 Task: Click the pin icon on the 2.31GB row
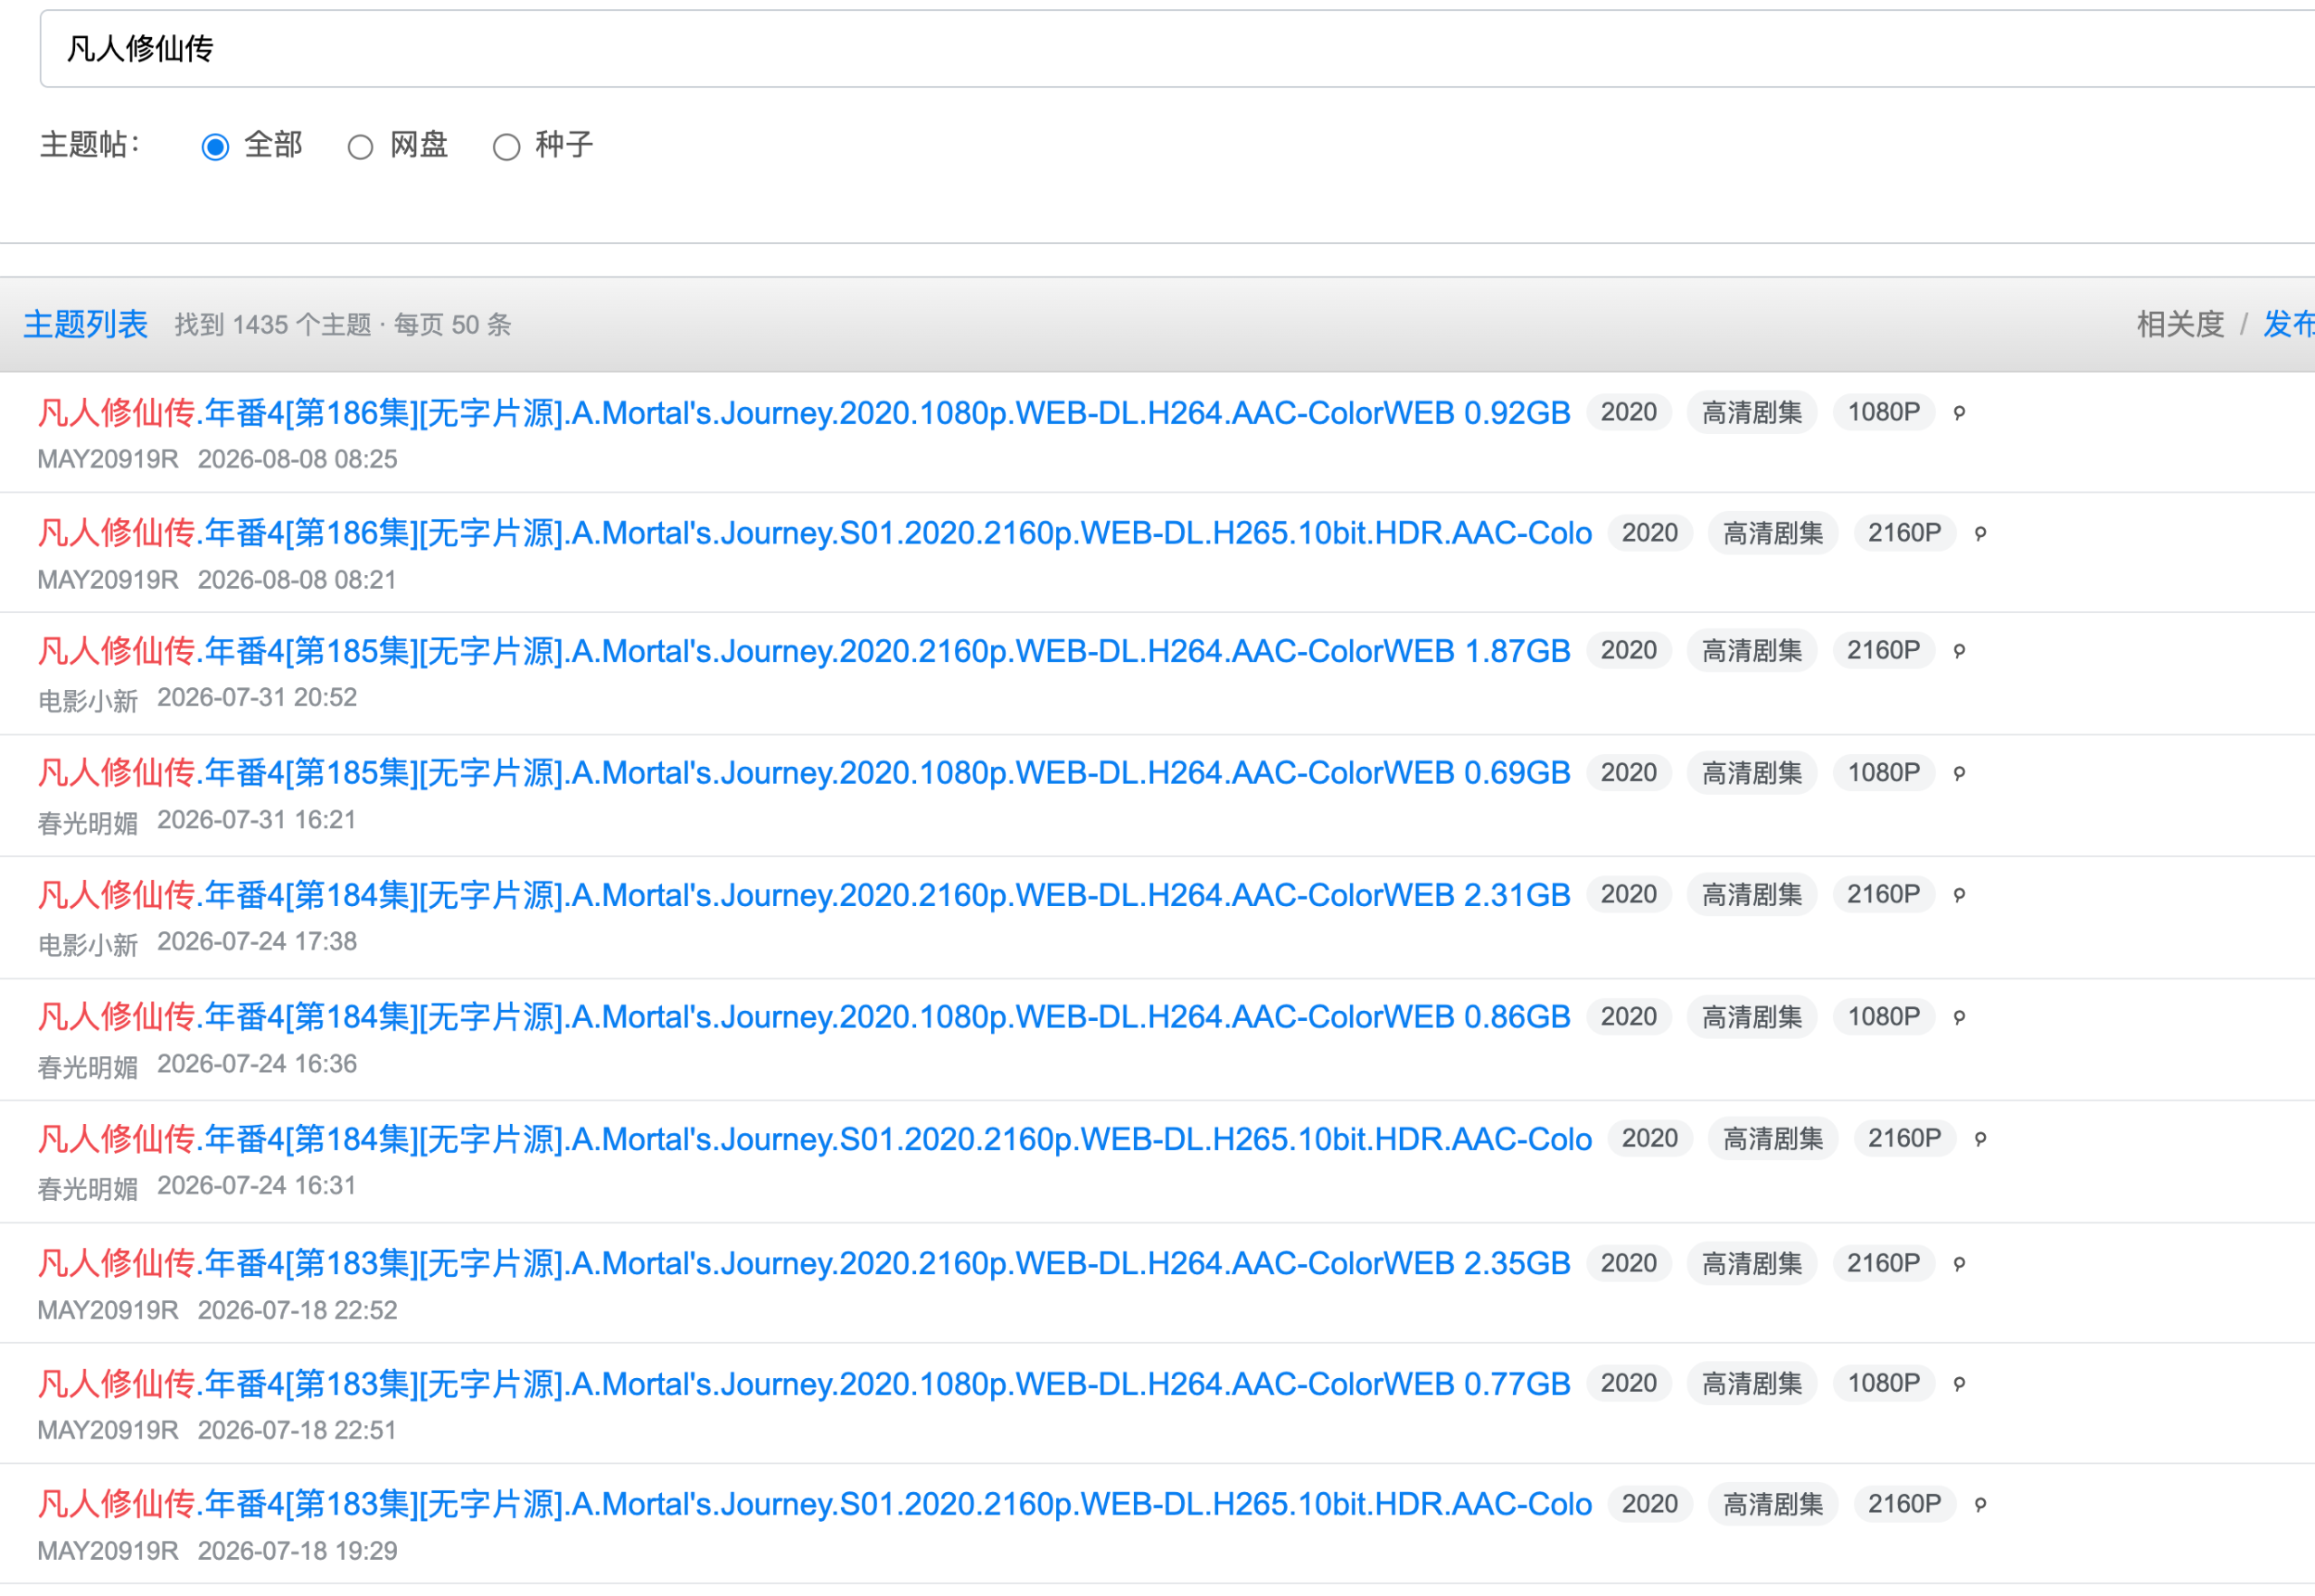(1959, 895)
